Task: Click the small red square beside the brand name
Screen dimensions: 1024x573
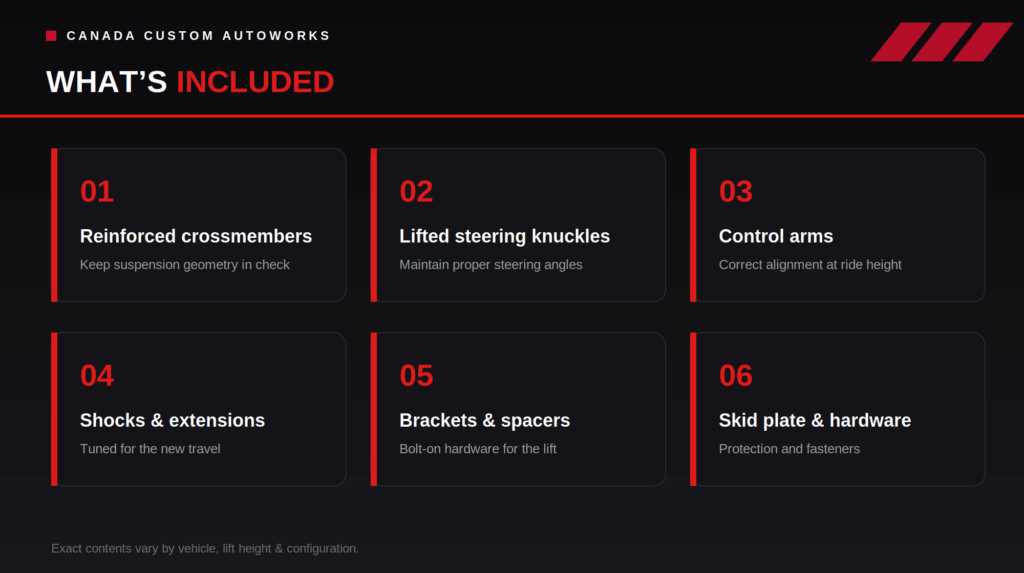Action: coord(51,36)
